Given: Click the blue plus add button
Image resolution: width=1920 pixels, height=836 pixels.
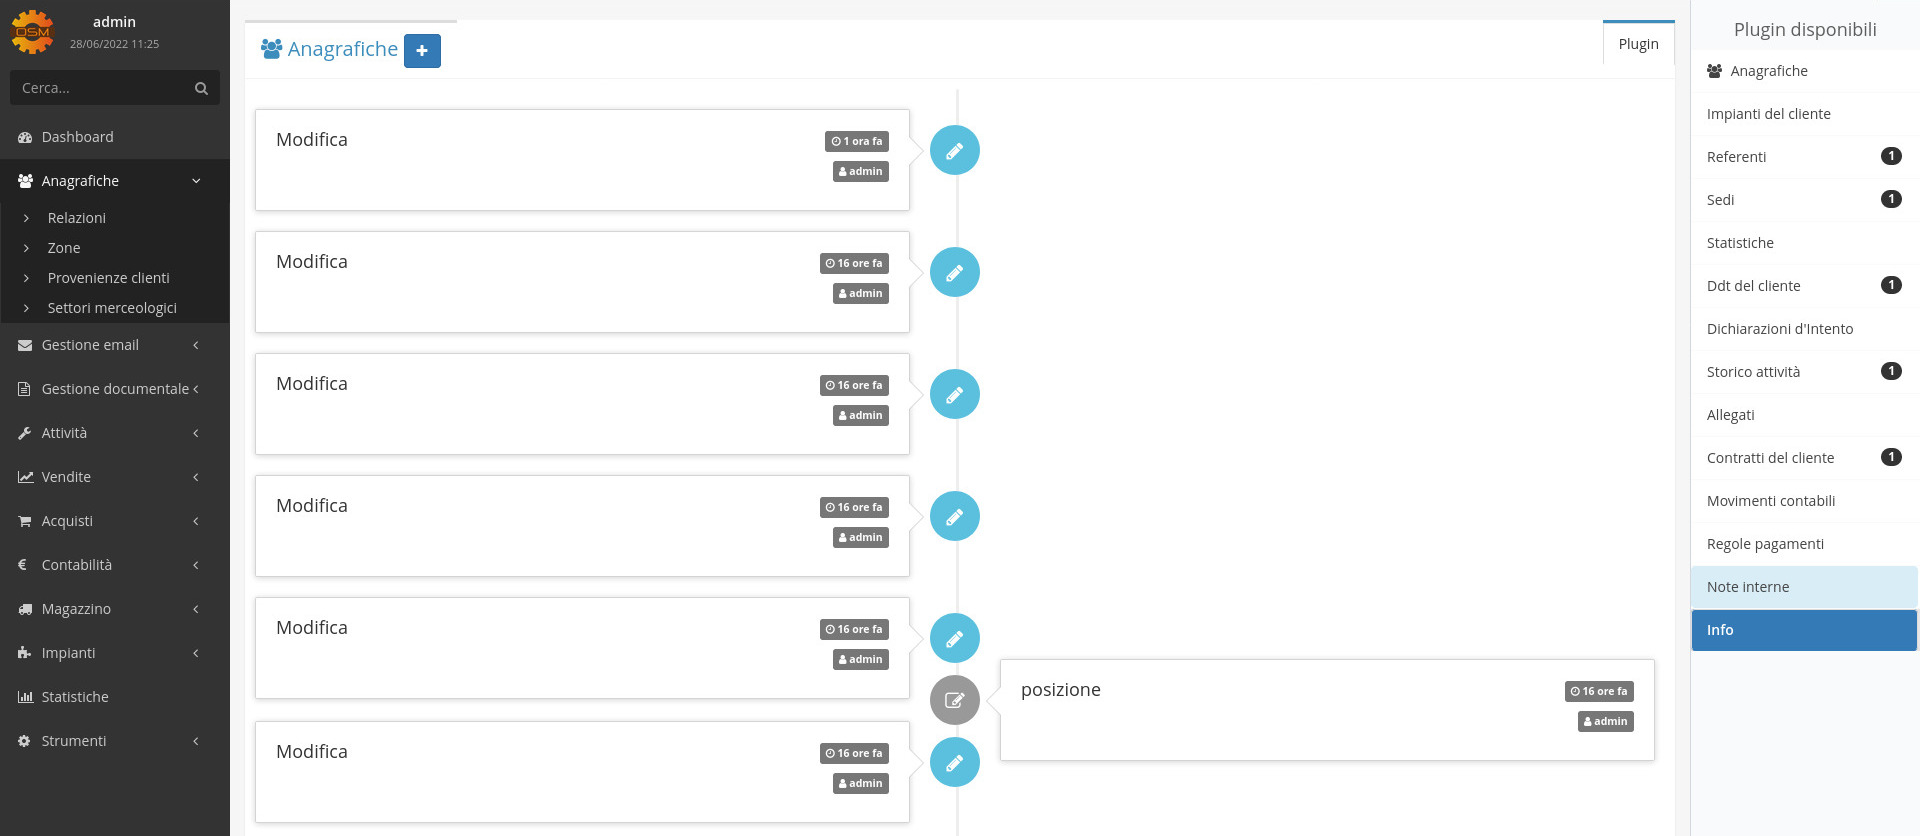Looking at the screenshot, I should click(x=422, y=50).
